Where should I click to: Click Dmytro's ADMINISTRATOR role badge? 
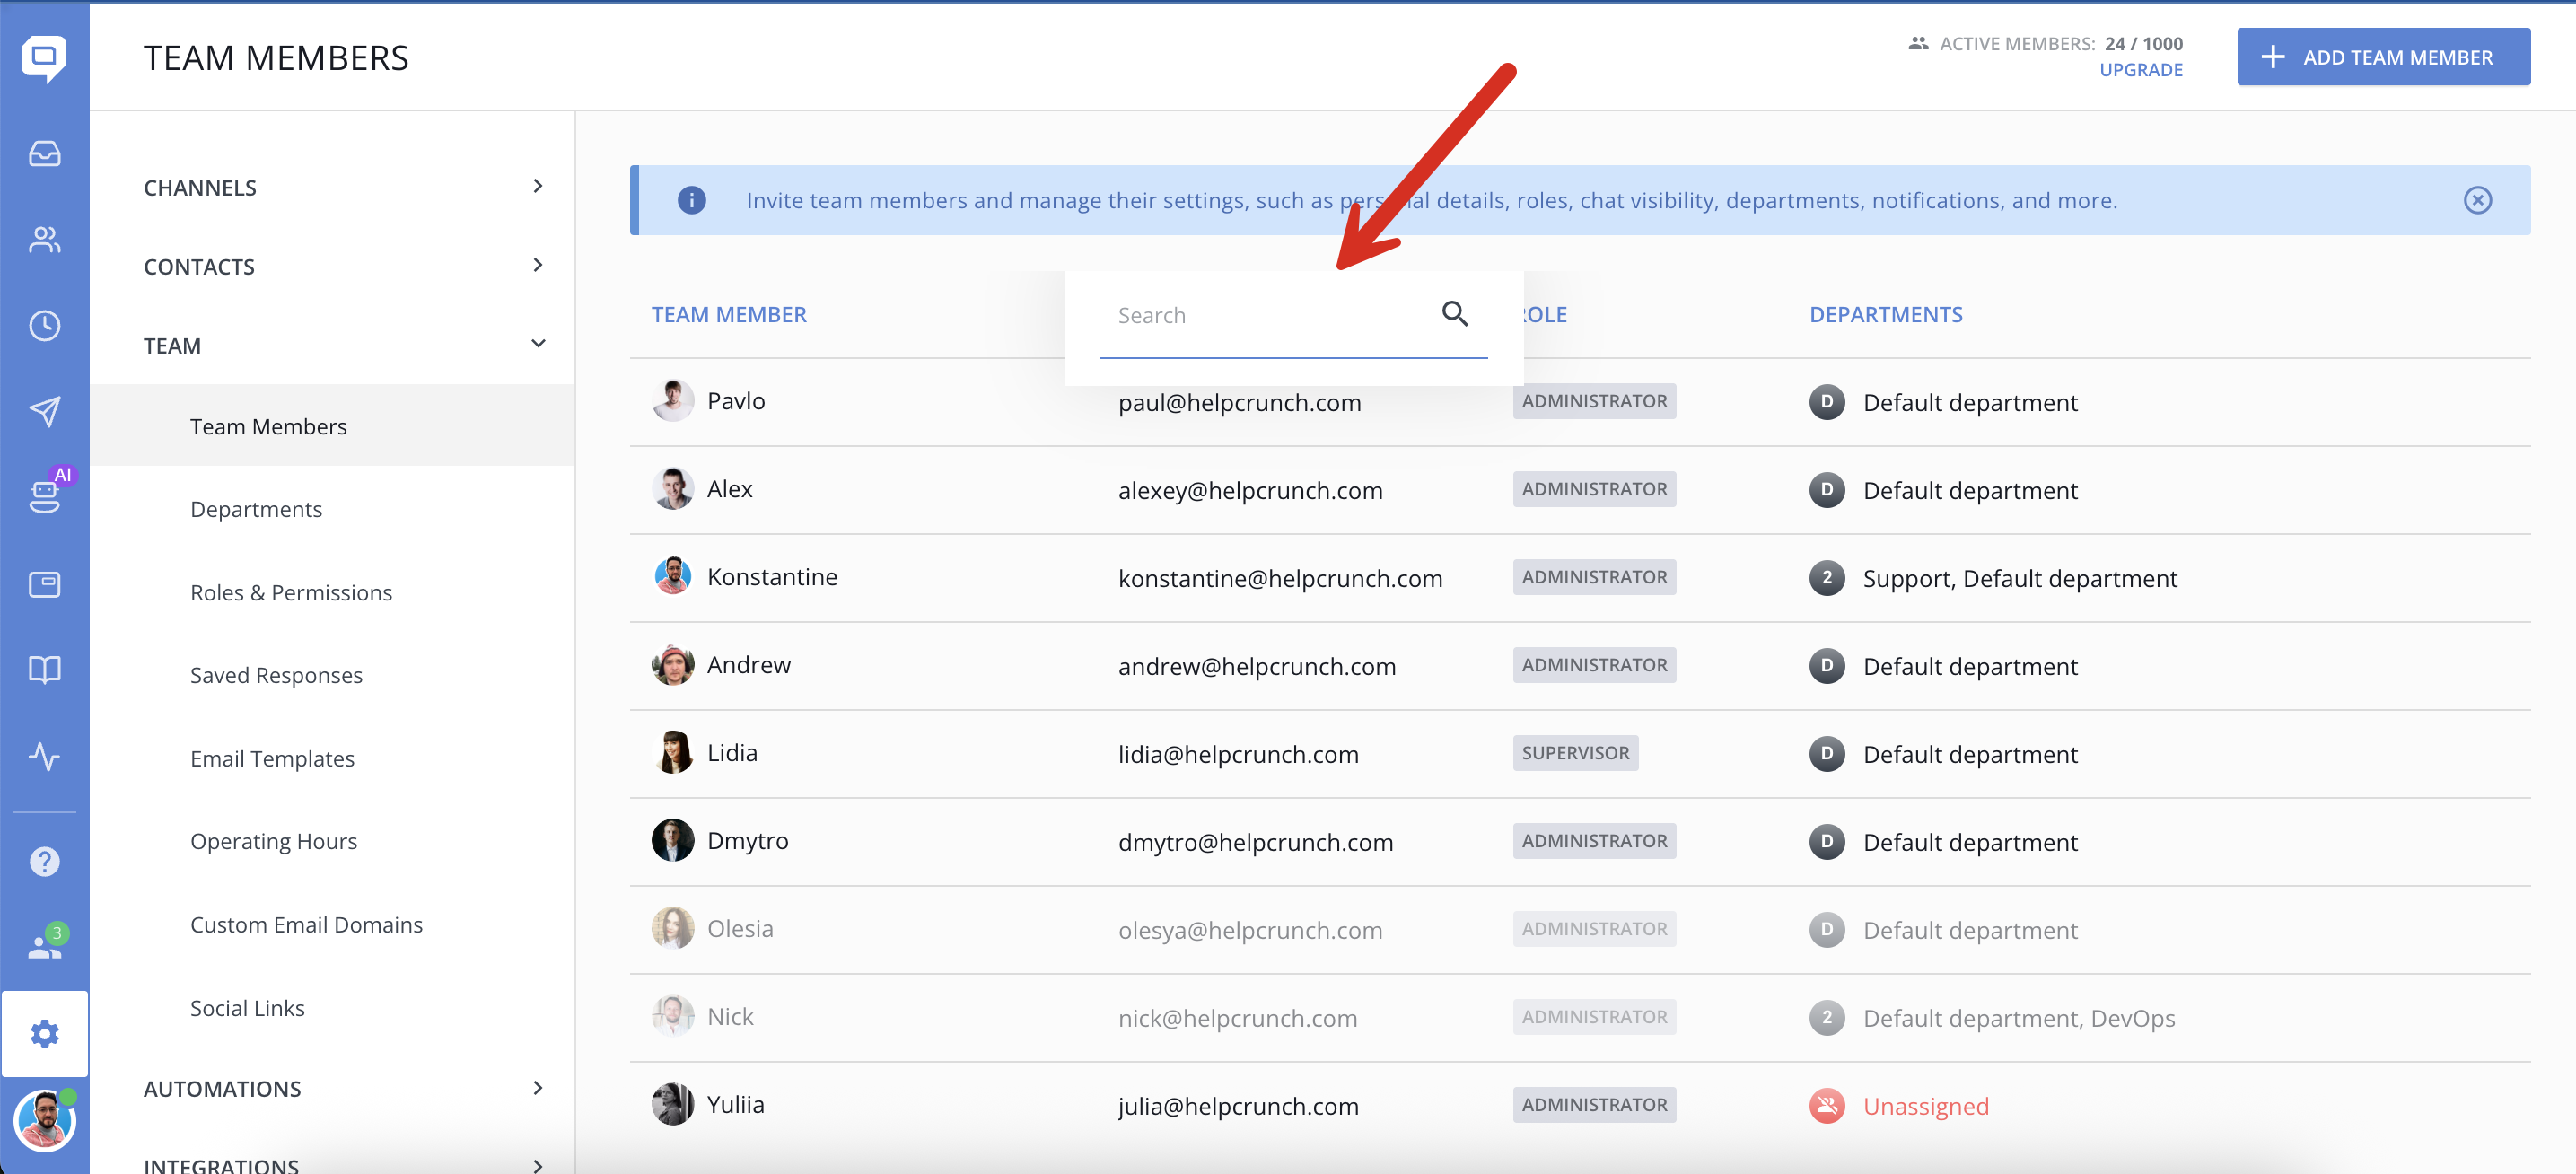1593,841
